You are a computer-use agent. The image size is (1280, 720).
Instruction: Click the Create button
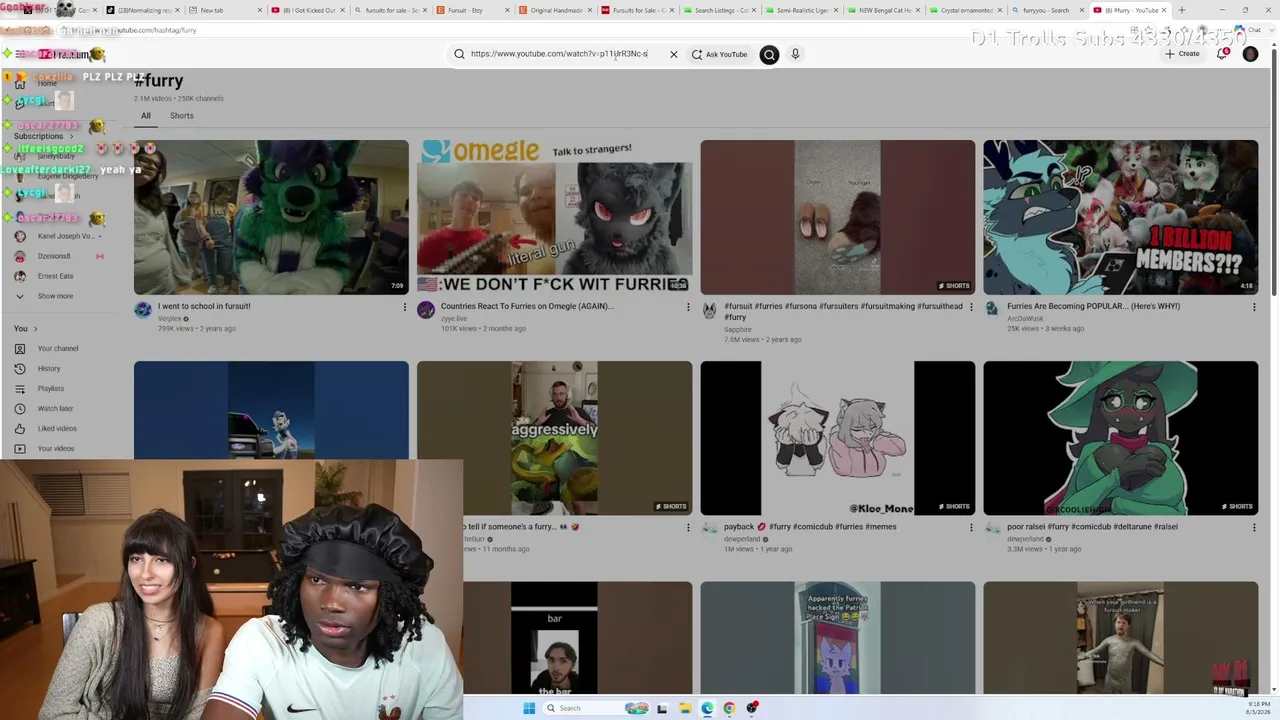coord(1182,54)
